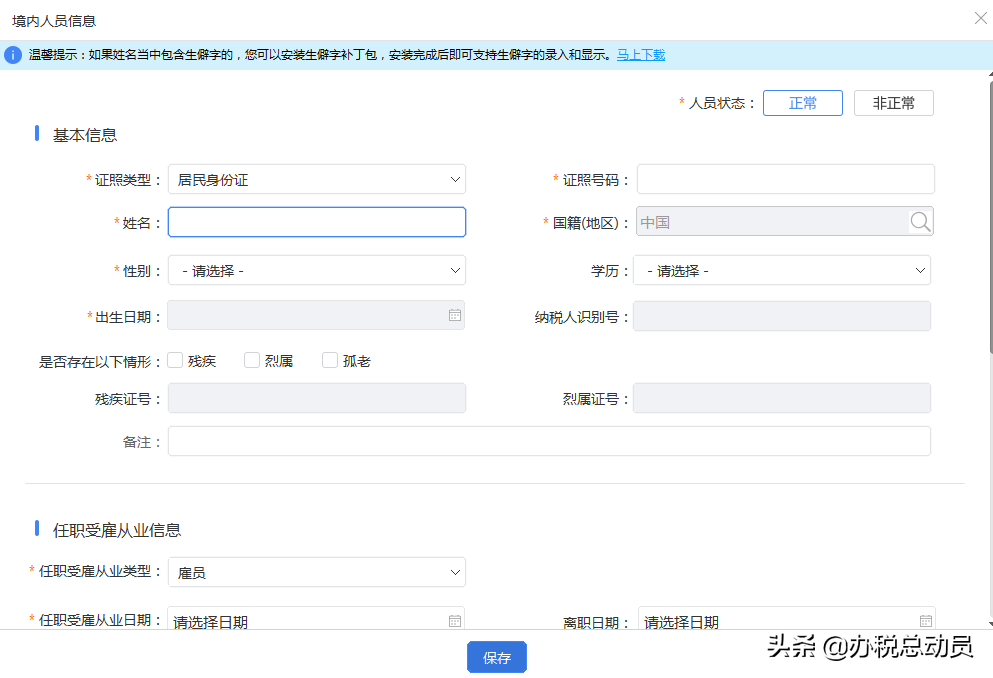Open the date picker for 任职受雇从业日期
The image size is (993, 678).
pos(455,620)
